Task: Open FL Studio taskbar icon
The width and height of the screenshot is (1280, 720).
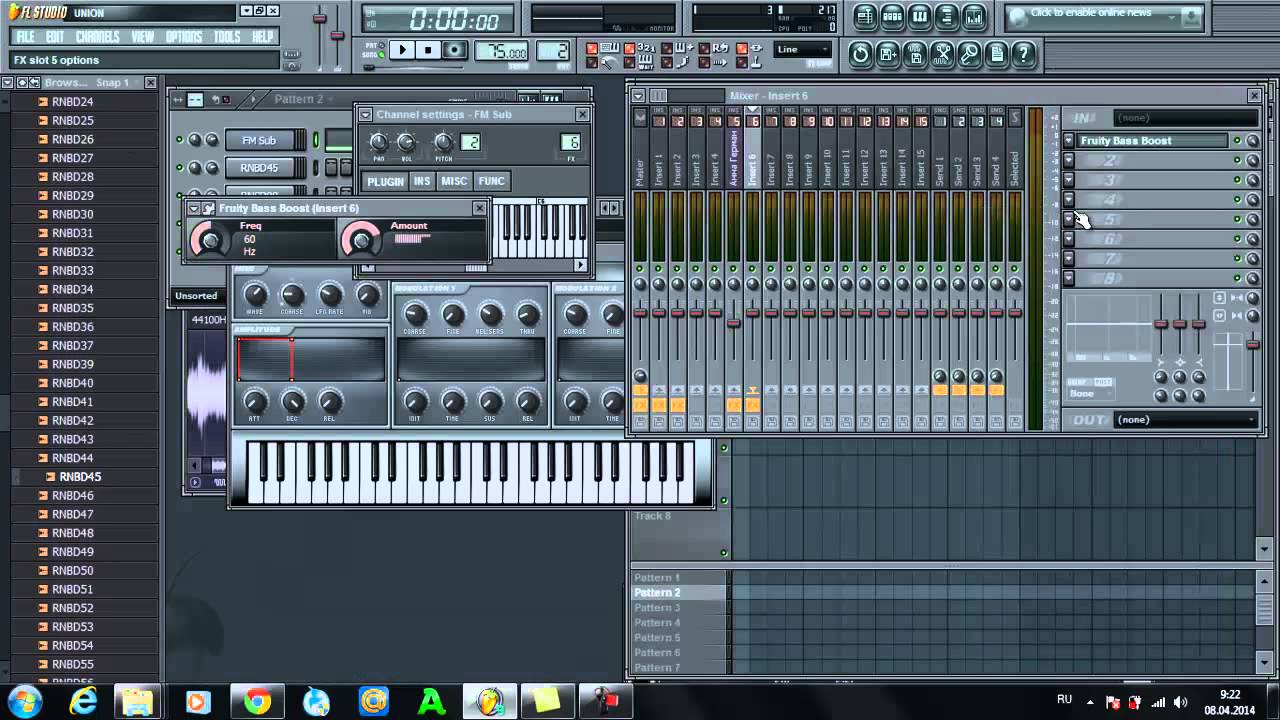Action: (489, 702)
